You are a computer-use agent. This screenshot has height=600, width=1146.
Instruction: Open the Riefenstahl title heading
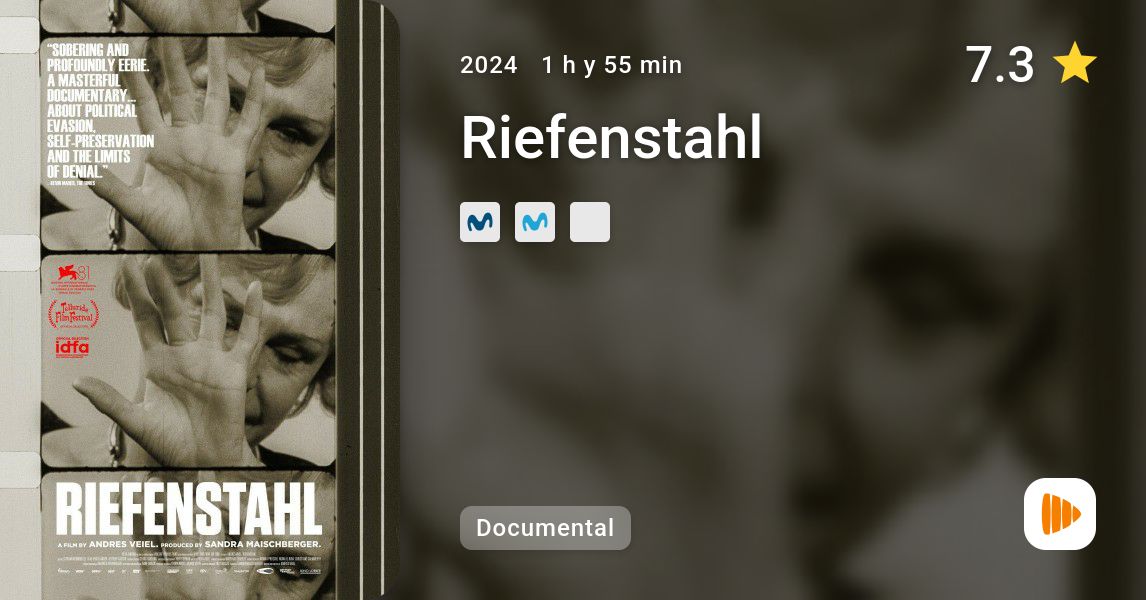click(x=611, y=137)
